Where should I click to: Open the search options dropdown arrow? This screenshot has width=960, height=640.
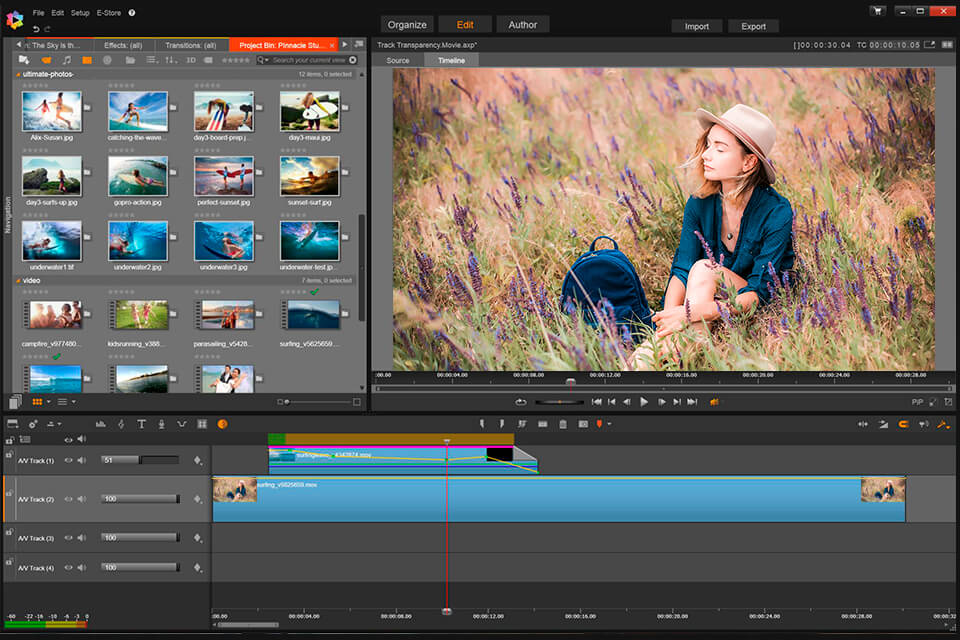tap(267, 60)
